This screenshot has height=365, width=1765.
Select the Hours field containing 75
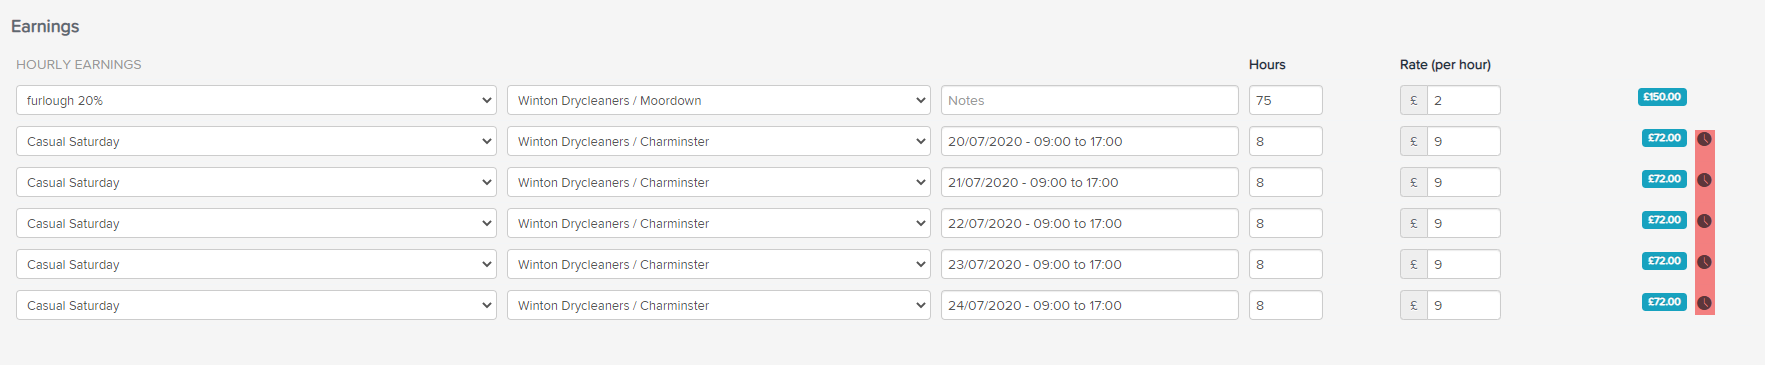1286,100
